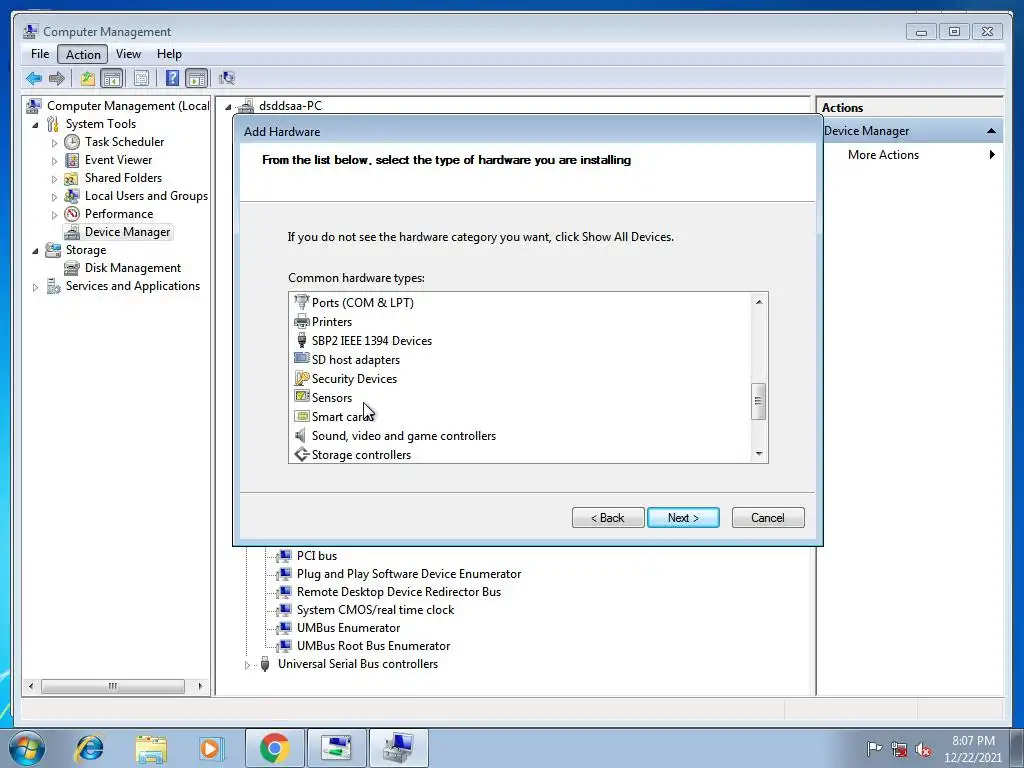
Task: Click console tree horizontal scroll left arrow
Action: coord(31,686)
